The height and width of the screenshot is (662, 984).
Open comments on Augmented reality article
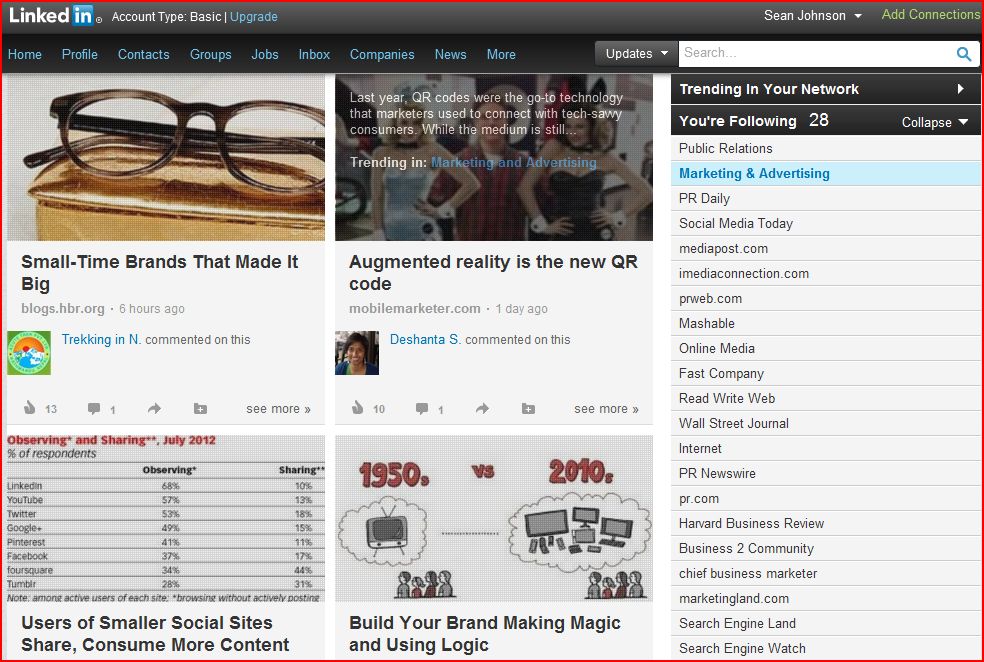tap(422, 409)
